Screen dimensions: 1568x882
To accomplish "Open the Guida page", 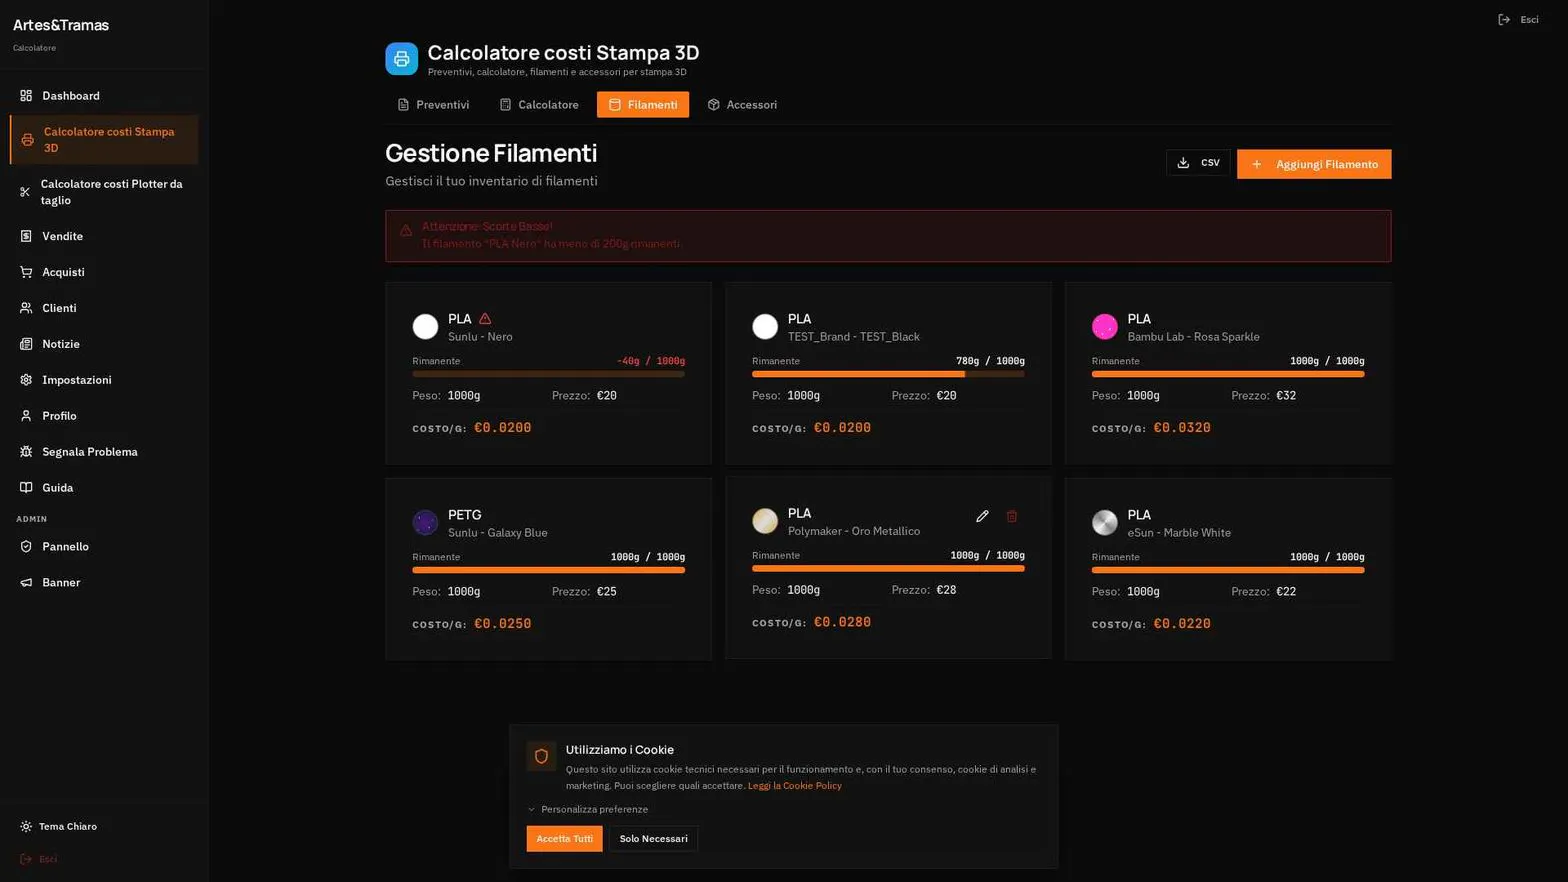I will point(104,488).
